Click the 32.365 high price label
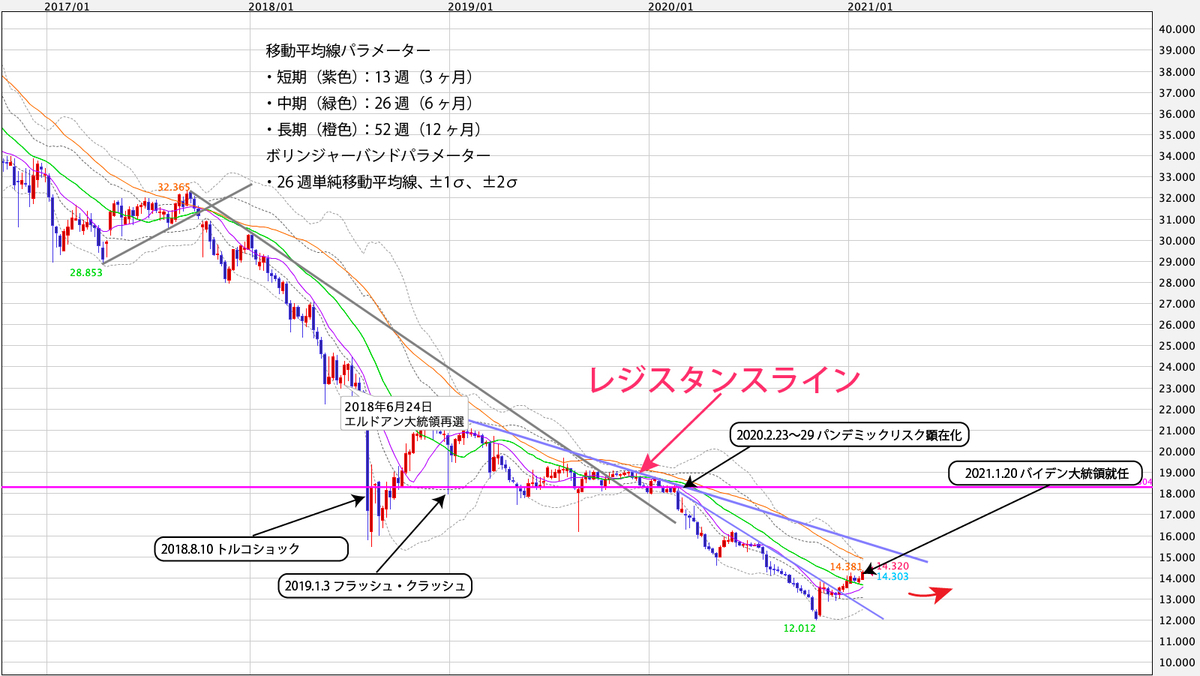The width and height of the screenshot is (1200, 676). click(x=173, y=187)
